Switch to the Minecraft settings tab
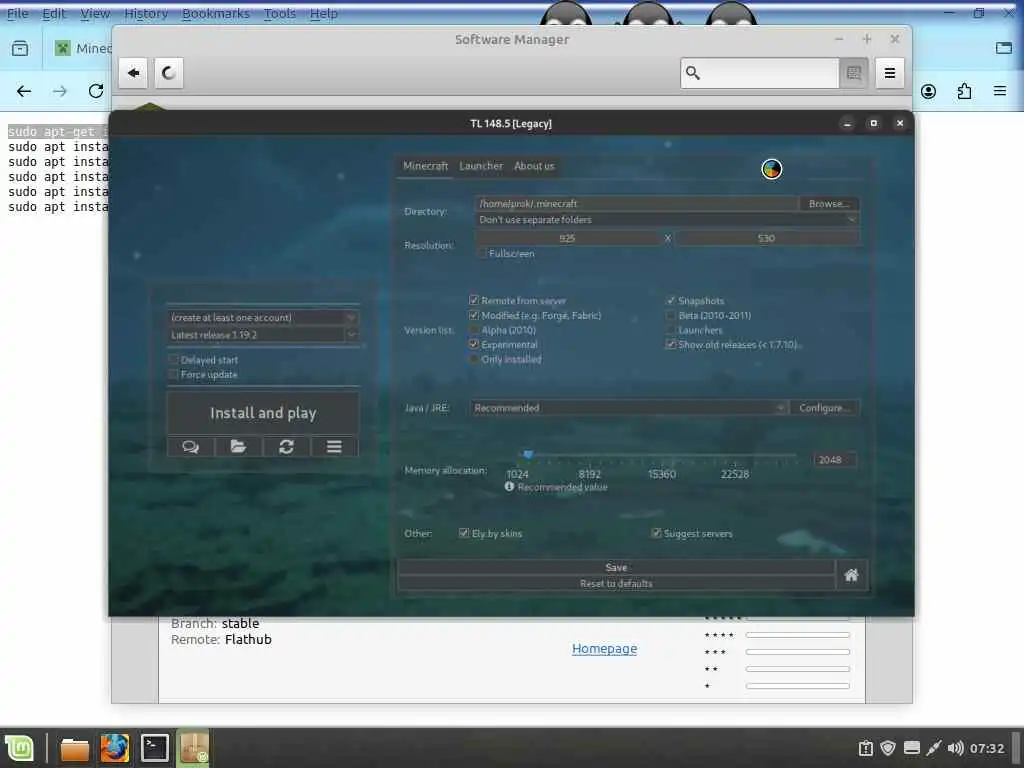This screenshot has width=1024, height=768. tap(426, 166)
